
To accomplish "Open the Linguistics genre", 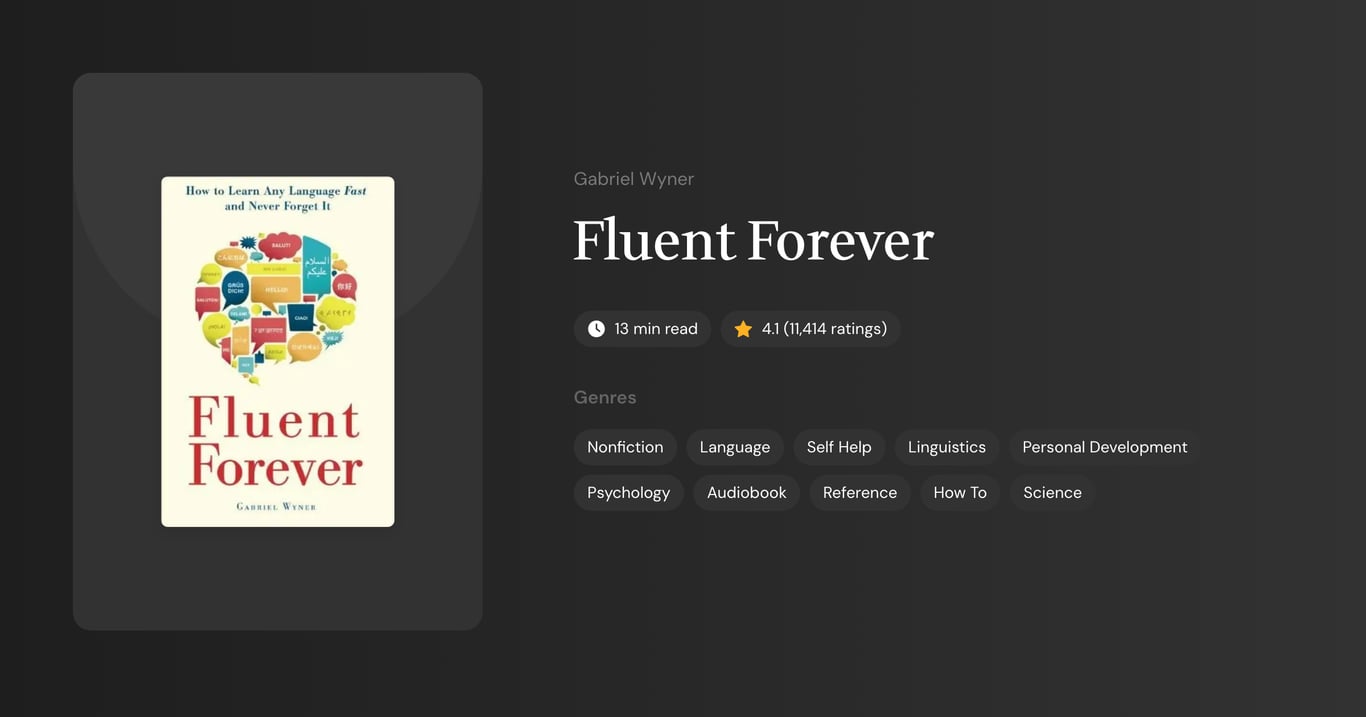I will 946,447.
